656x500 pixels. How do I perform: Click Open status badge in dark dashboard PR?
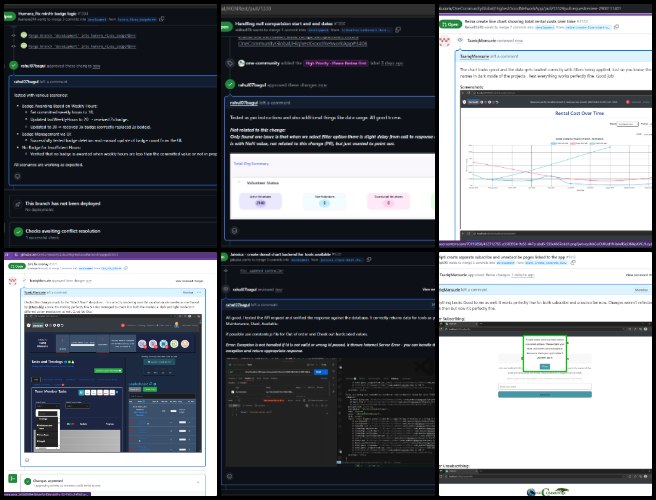17,266
